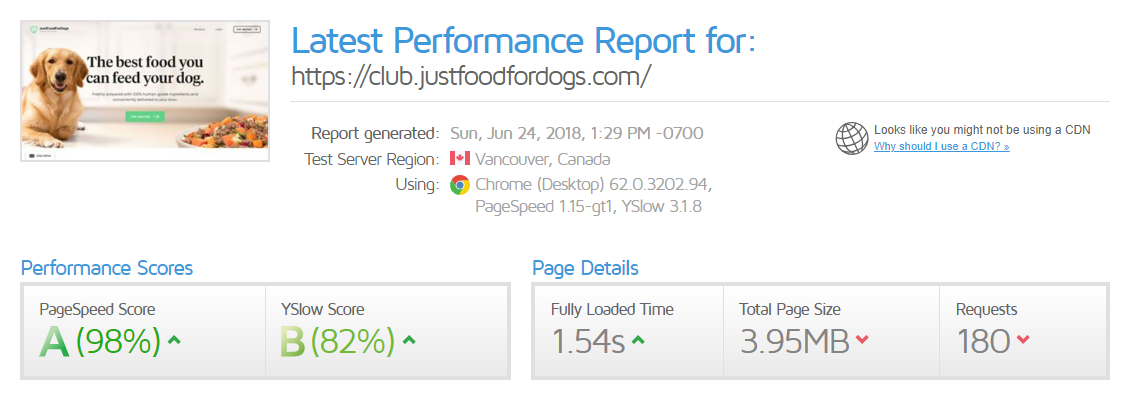The image size is (1130, 400).
Task: Click the 'PageSpeed Score' label
Action: [97, 310]
